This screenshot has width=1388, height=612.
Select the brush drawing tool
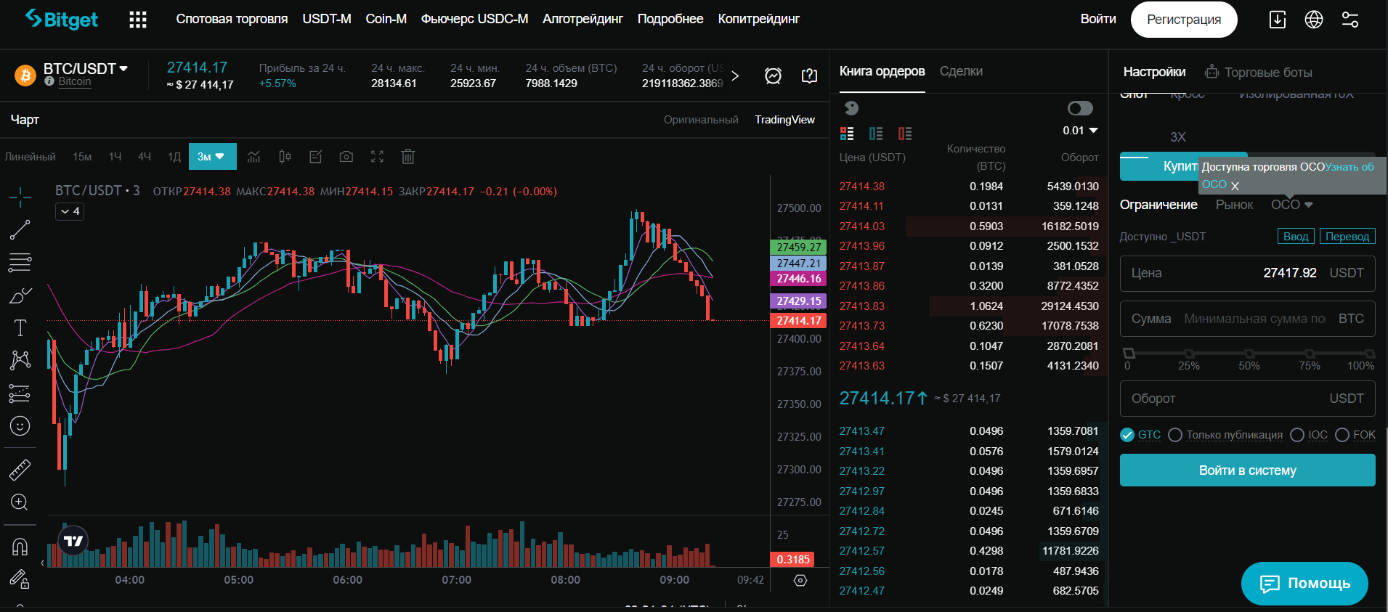(19, 295)
